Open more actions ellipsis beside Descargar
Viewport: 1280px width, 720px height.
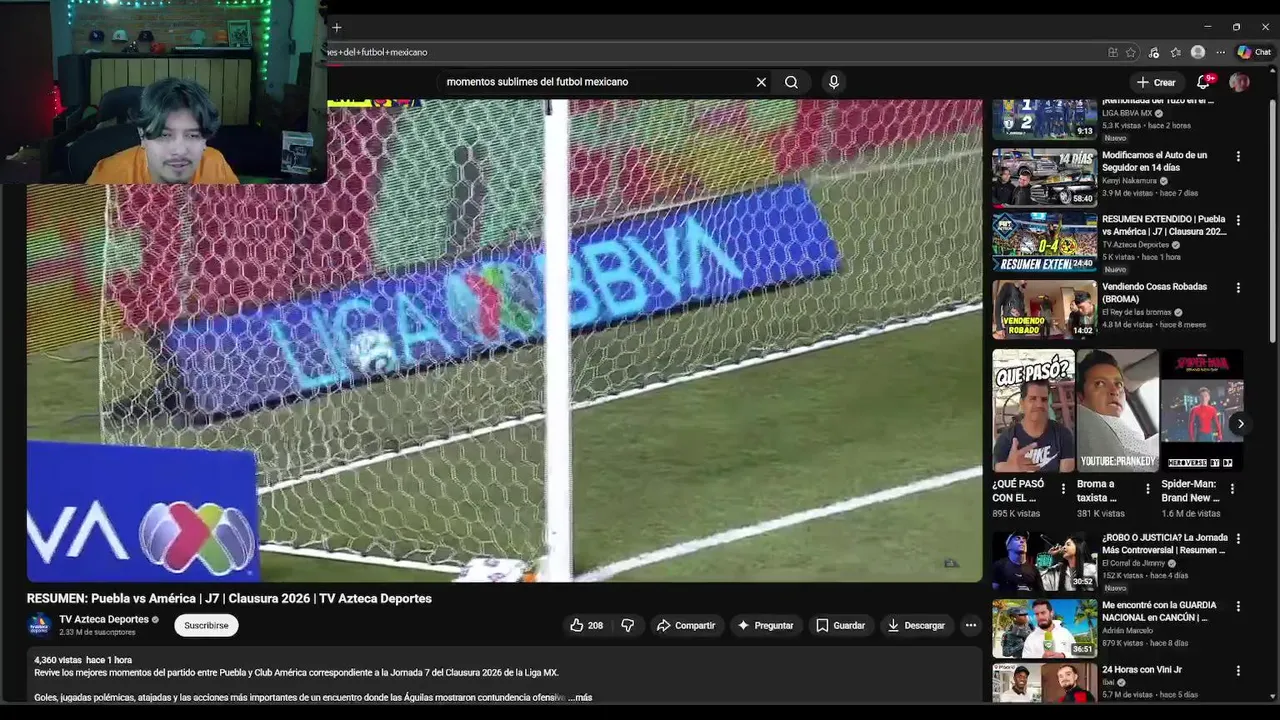(x=970, y=625)
